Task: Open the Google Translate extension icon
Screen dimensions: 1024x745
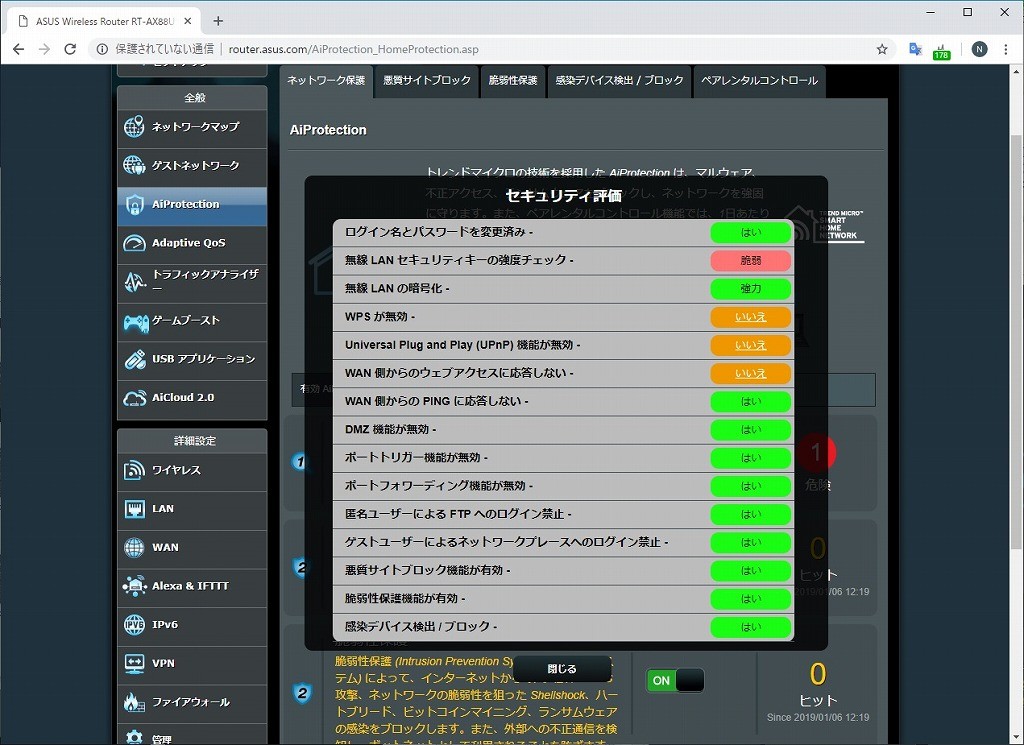Action: 916,49
